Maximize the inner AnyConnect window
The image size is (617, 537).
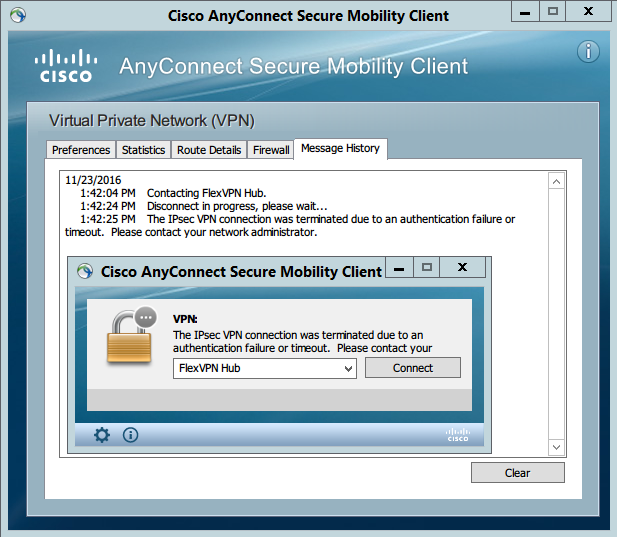(427, 268)
